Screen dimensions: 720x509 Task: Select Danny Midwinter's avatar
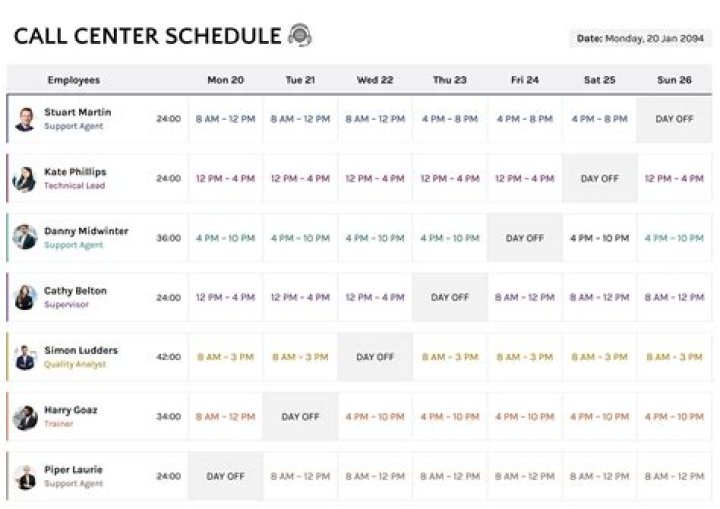click(25, 238)
